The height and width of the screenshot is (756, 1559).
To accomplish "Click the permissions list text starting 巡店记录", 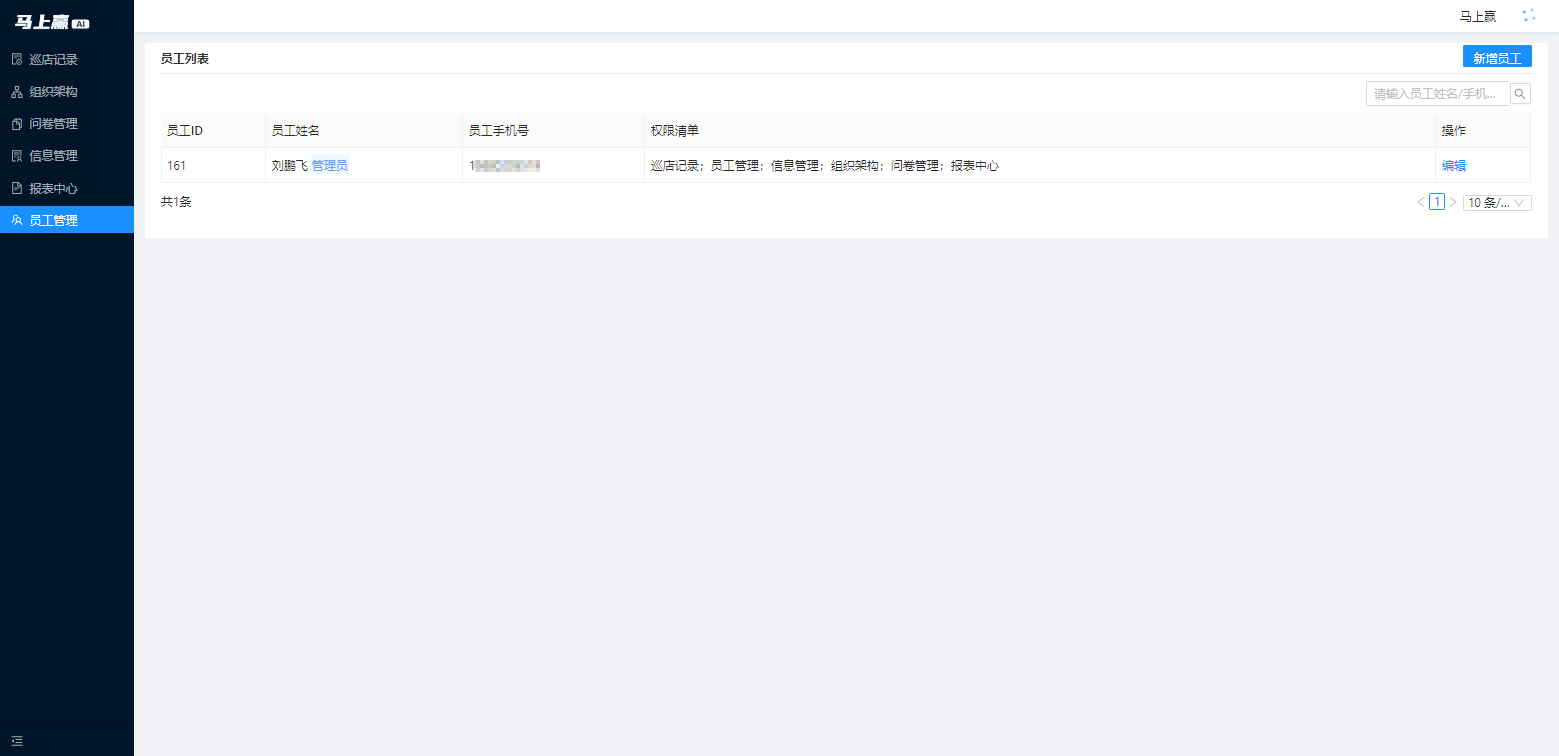I will 825,166.
